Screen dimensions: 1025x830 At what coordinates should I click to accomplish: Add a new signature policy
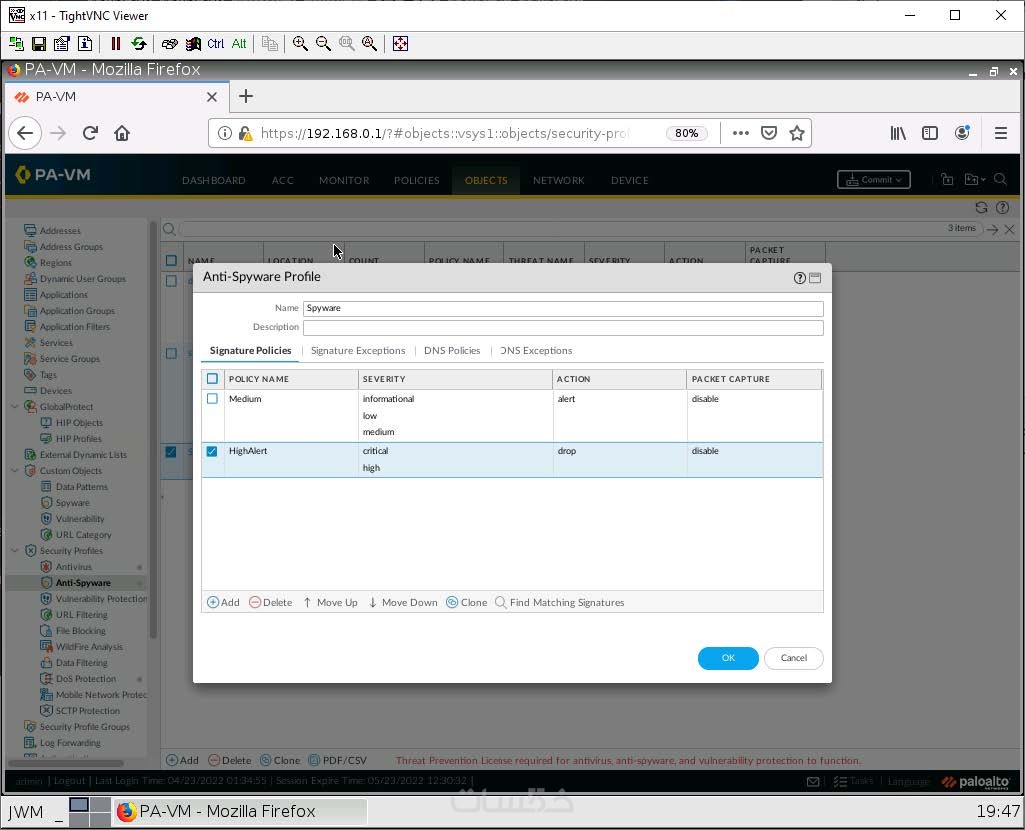point(224,603)
